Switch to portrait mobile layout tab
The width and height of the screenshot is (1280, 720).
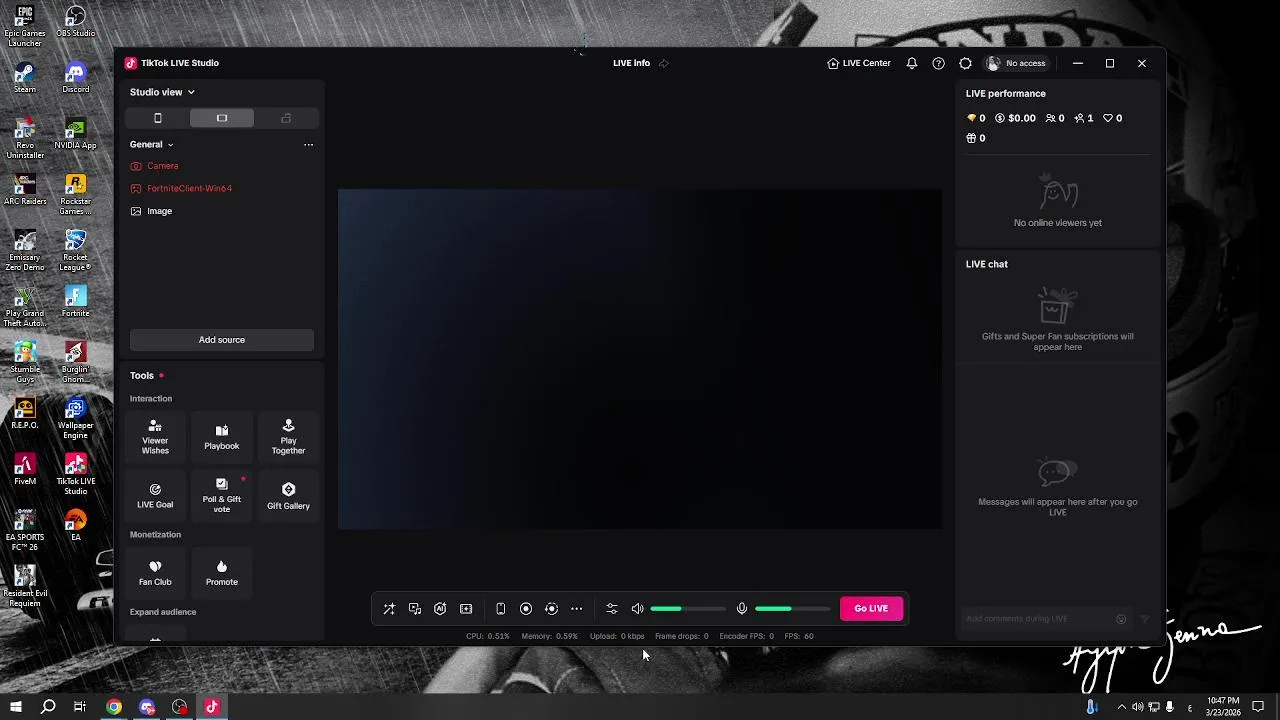158,118
